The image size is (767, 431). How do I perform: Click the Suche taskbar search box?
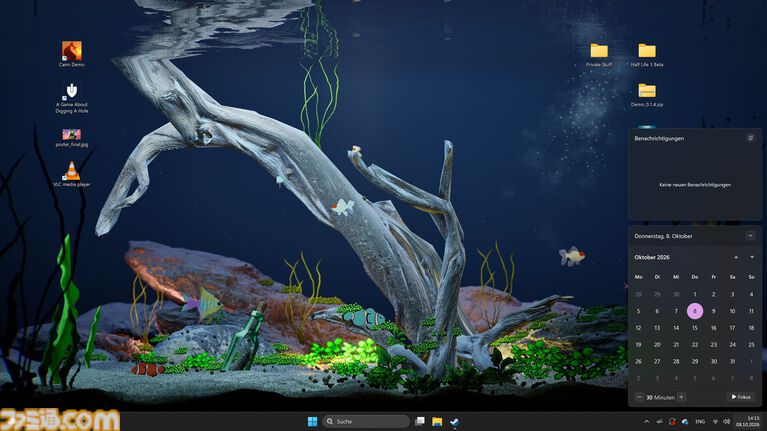[366, 421]
